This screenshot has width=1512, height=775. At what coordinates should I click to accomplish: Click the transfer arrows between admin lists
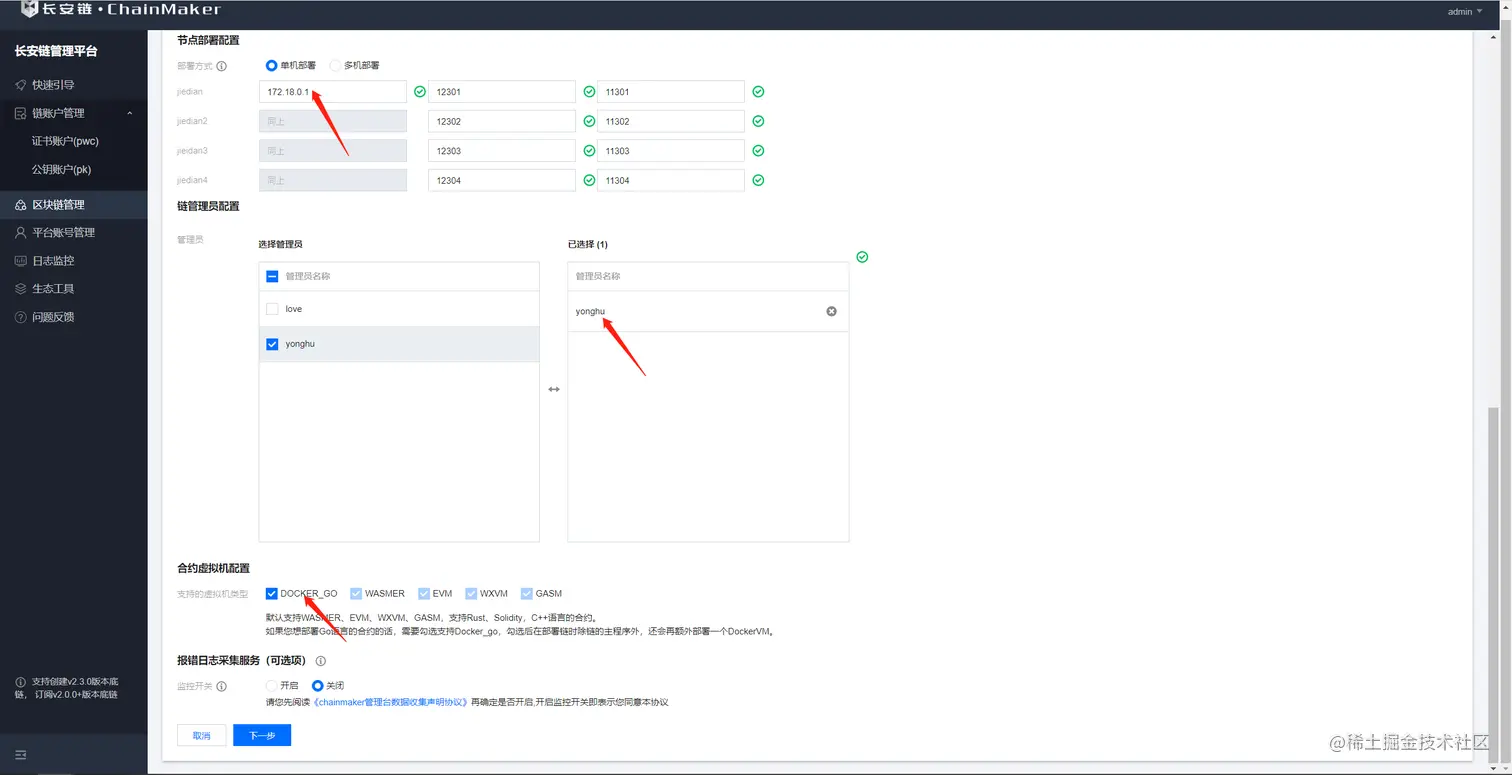coord(554,389)
